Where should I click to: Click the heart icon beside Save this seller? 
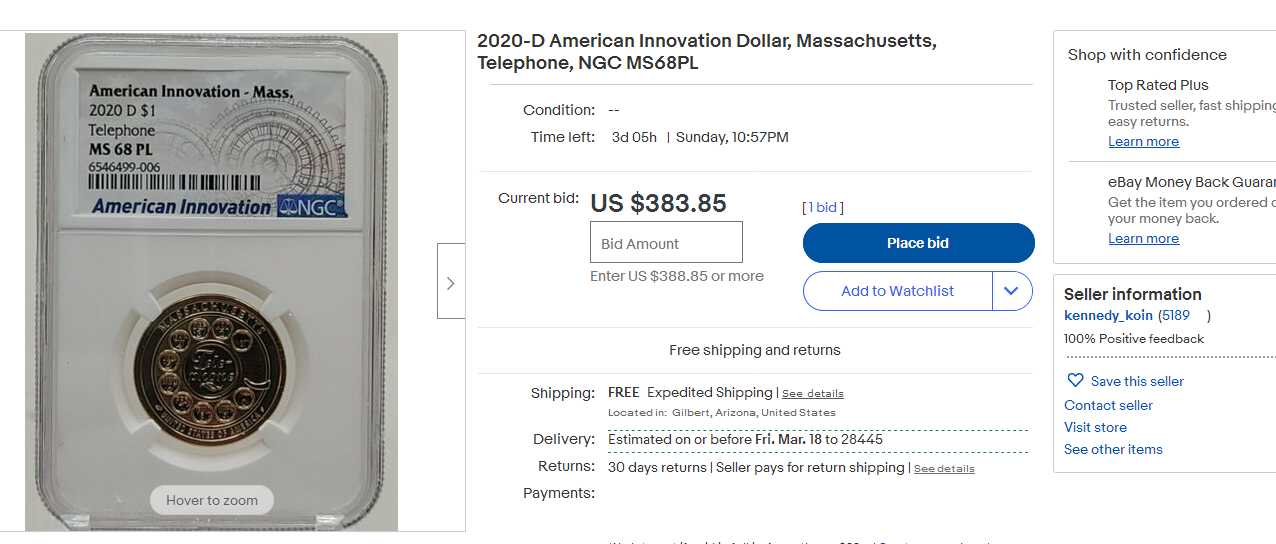pos(1075,381)
